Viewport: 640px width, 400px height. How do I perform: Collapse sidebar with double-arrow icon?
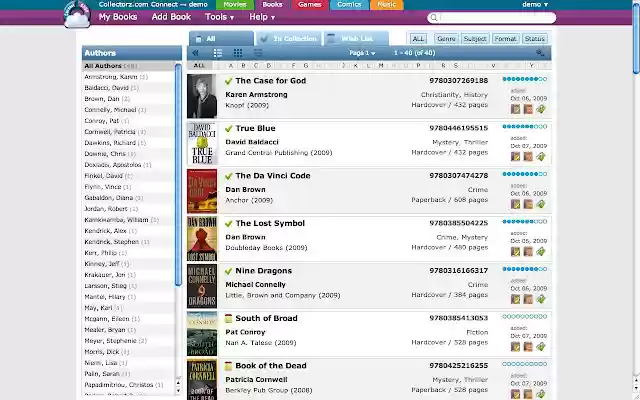tap(196, 53)
